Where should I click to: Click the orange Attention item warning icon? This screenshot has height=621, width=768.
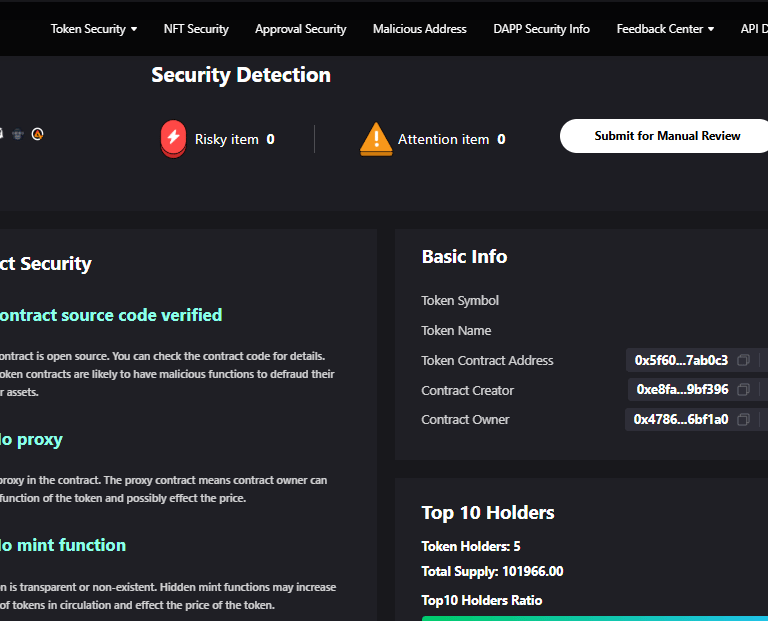pos(376,139)
